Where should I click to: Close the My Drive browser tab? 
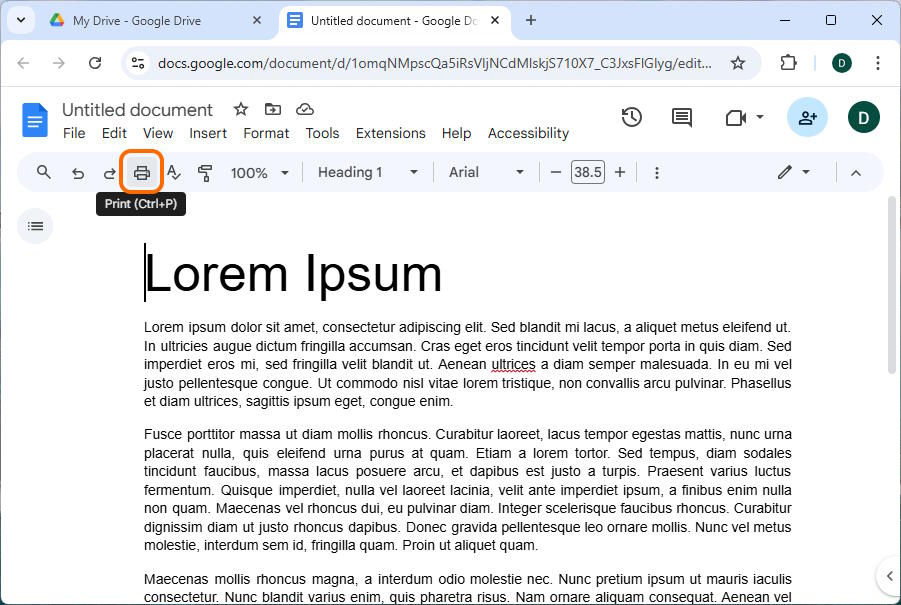[257, 20]
